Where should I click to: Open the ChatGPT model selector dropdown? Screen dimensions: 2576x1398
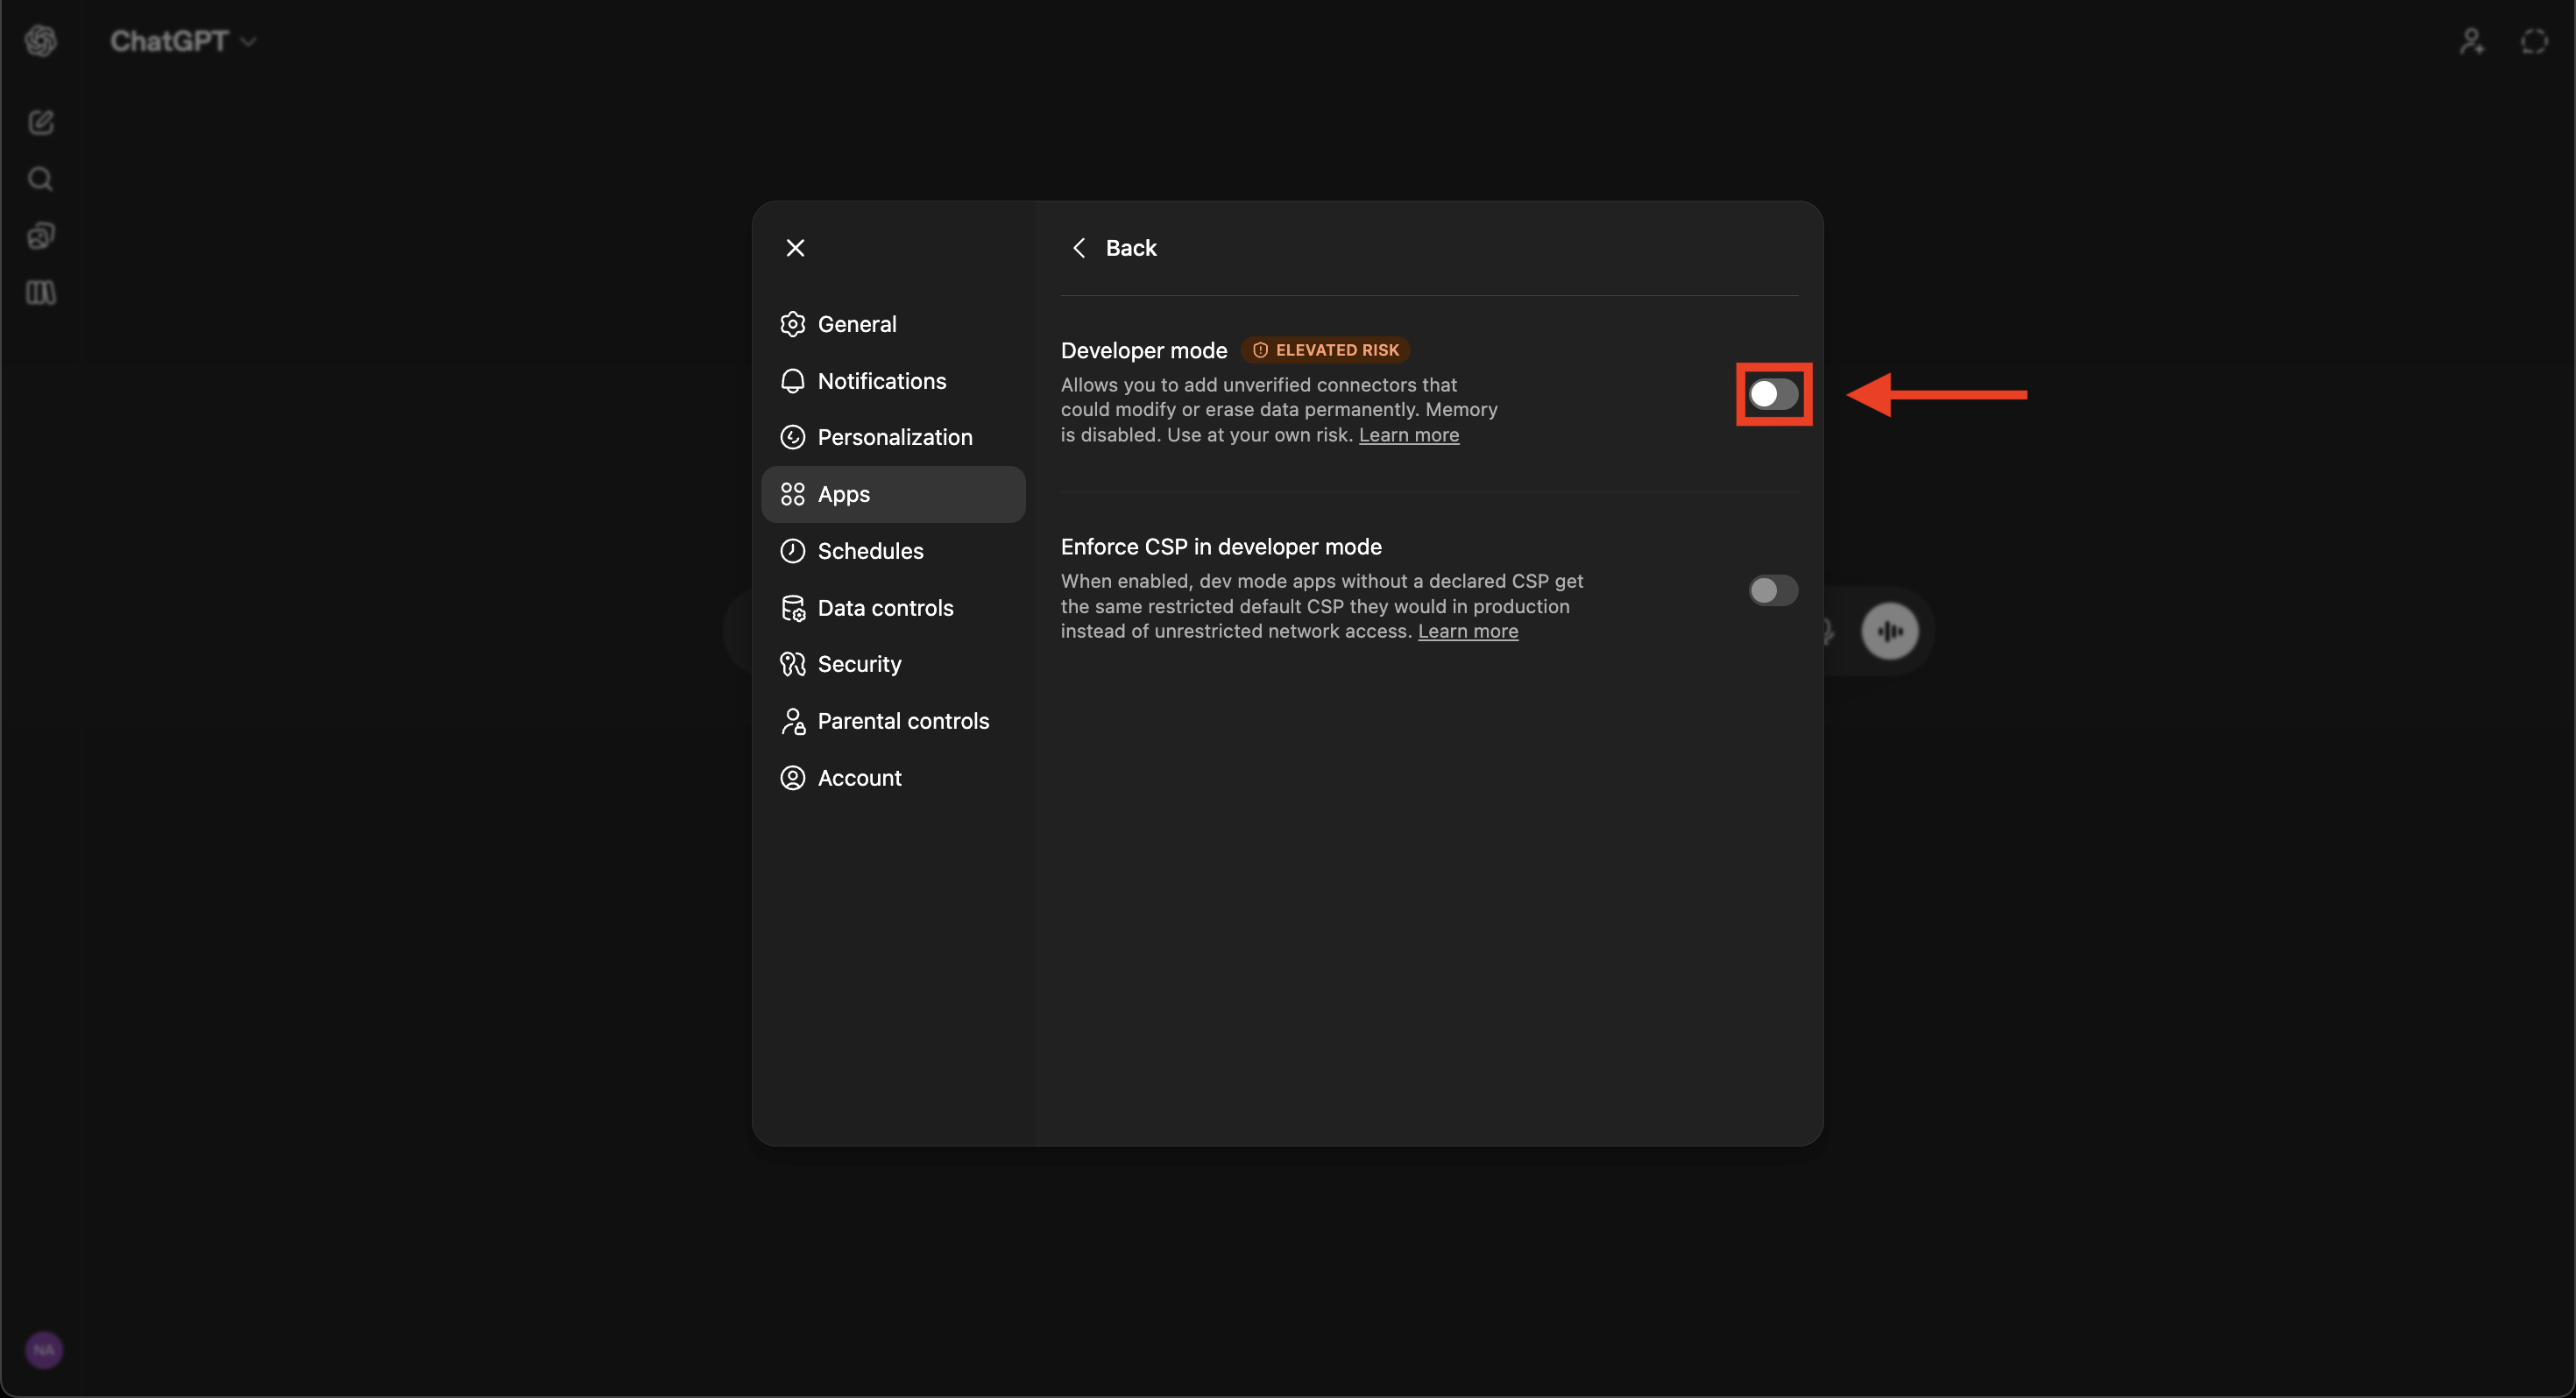[x=183, y=41]
